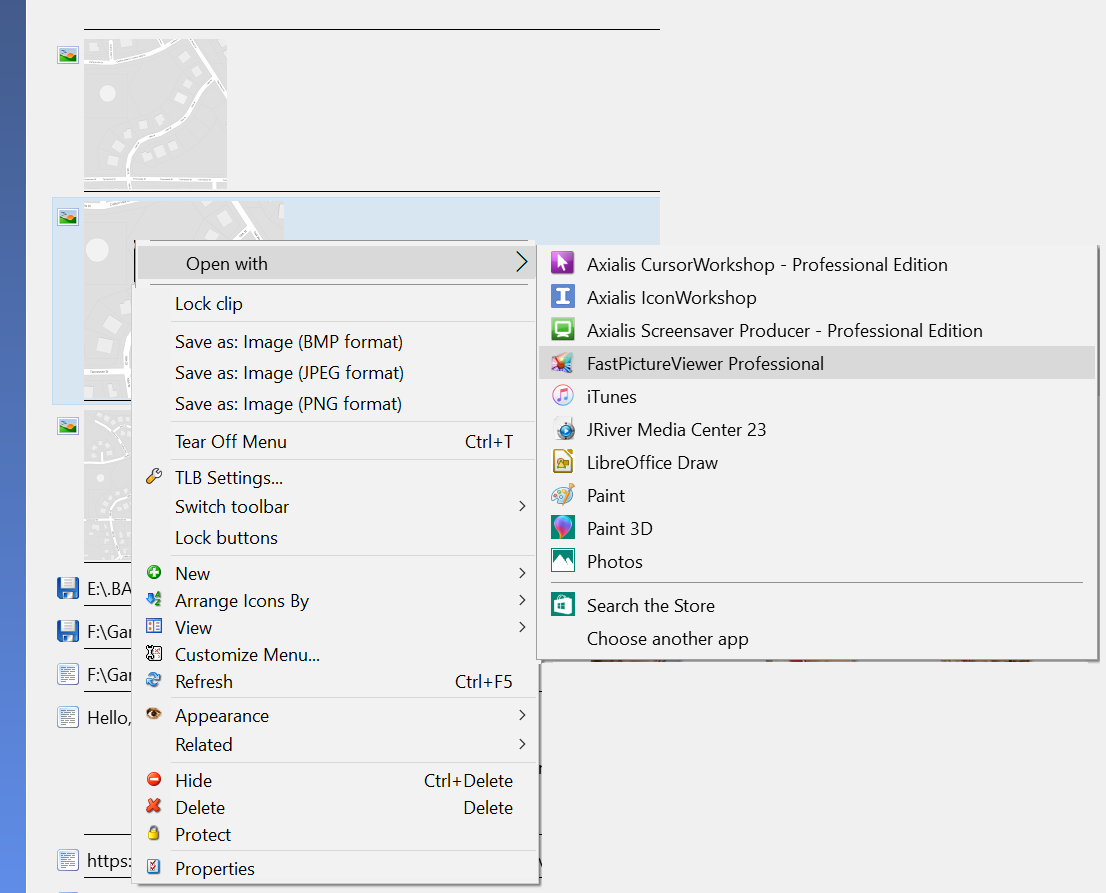This screenshot has width=1106, height=893.
Task: Toggle the Lock buttons option
Action: [x=226, y=538]
